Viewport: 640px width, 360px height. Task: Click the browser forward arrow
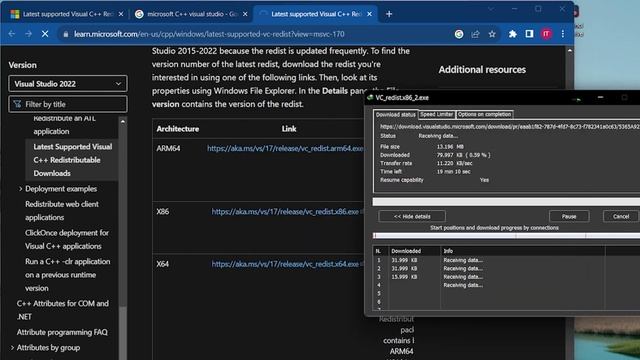28,34
